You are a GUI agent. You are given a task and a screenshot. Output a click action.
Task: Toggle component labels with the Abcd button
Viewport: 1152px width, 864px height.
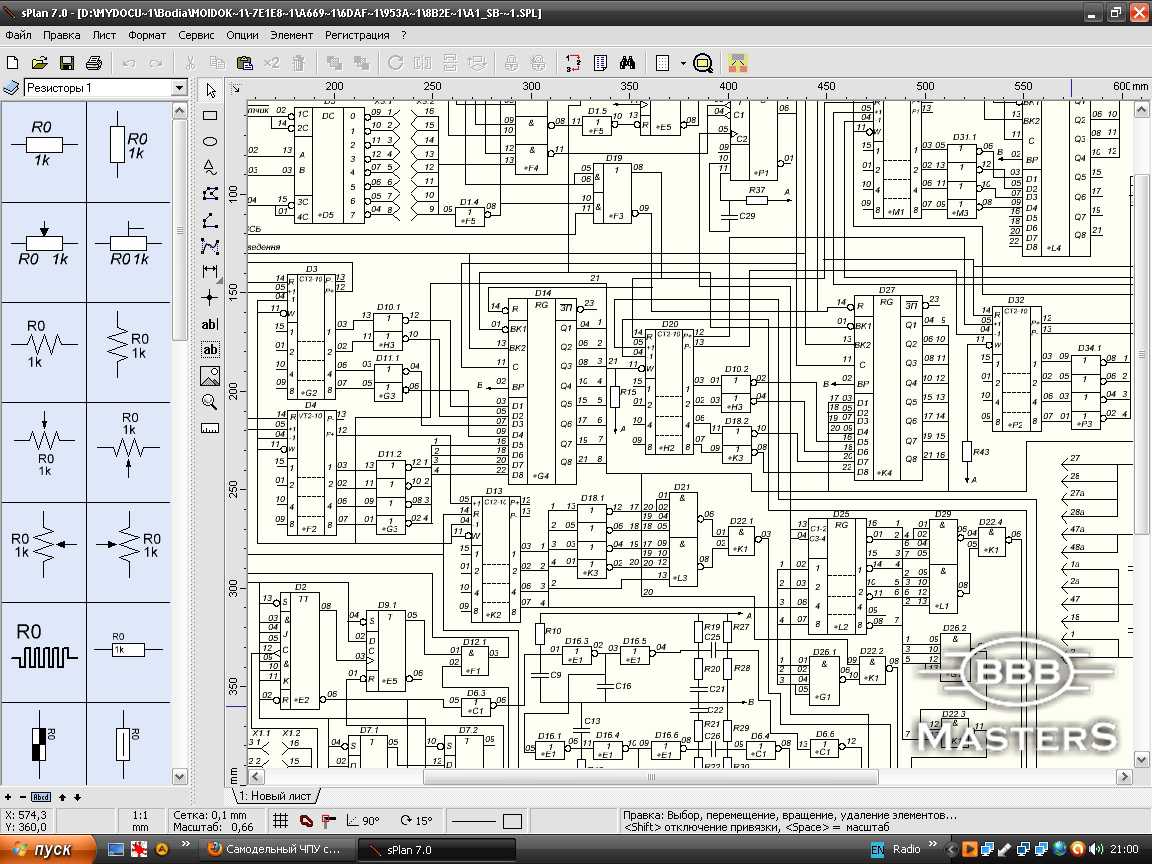pyautogui.click(x=41, y=797)
